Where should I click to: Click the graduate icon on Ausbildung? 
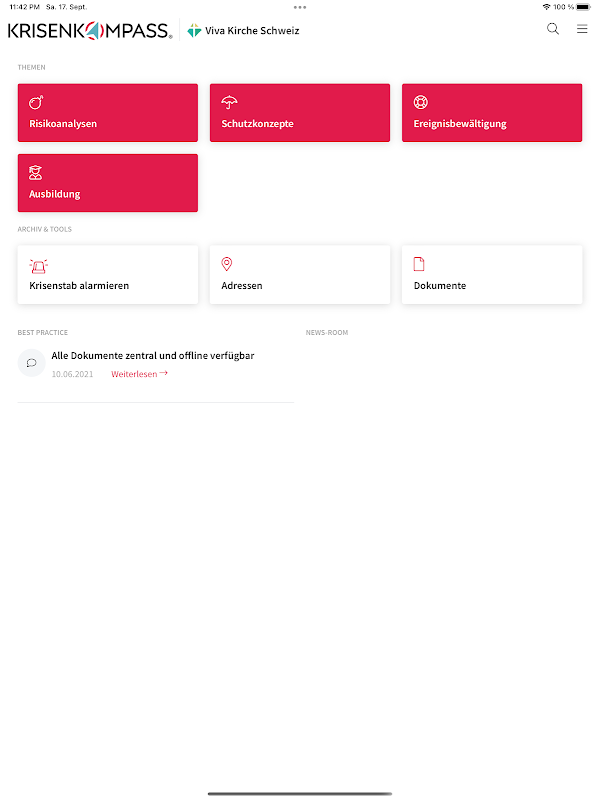(x=36, y=172)
